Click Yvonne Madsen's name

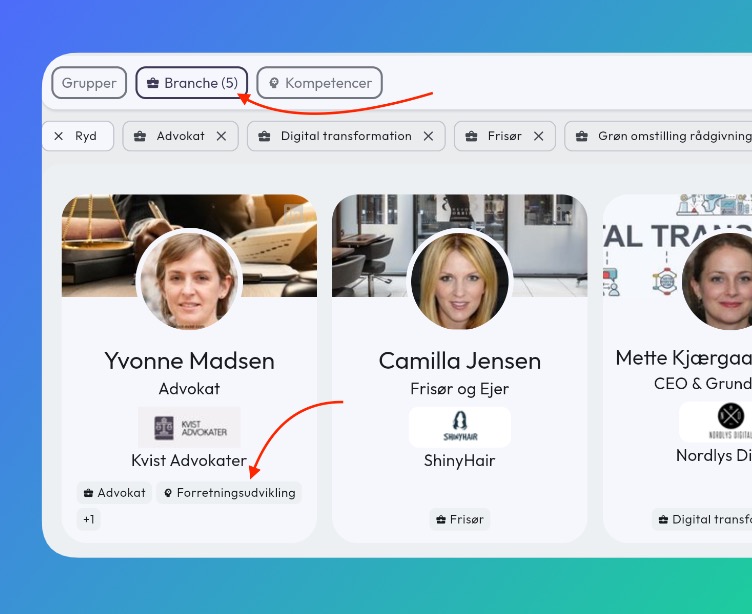(189, 361)
